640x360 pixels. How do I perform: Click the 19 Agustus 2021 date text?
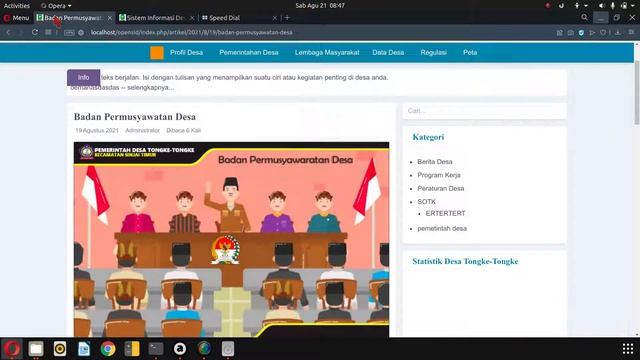pyautogui.click(x=97, y=131)
